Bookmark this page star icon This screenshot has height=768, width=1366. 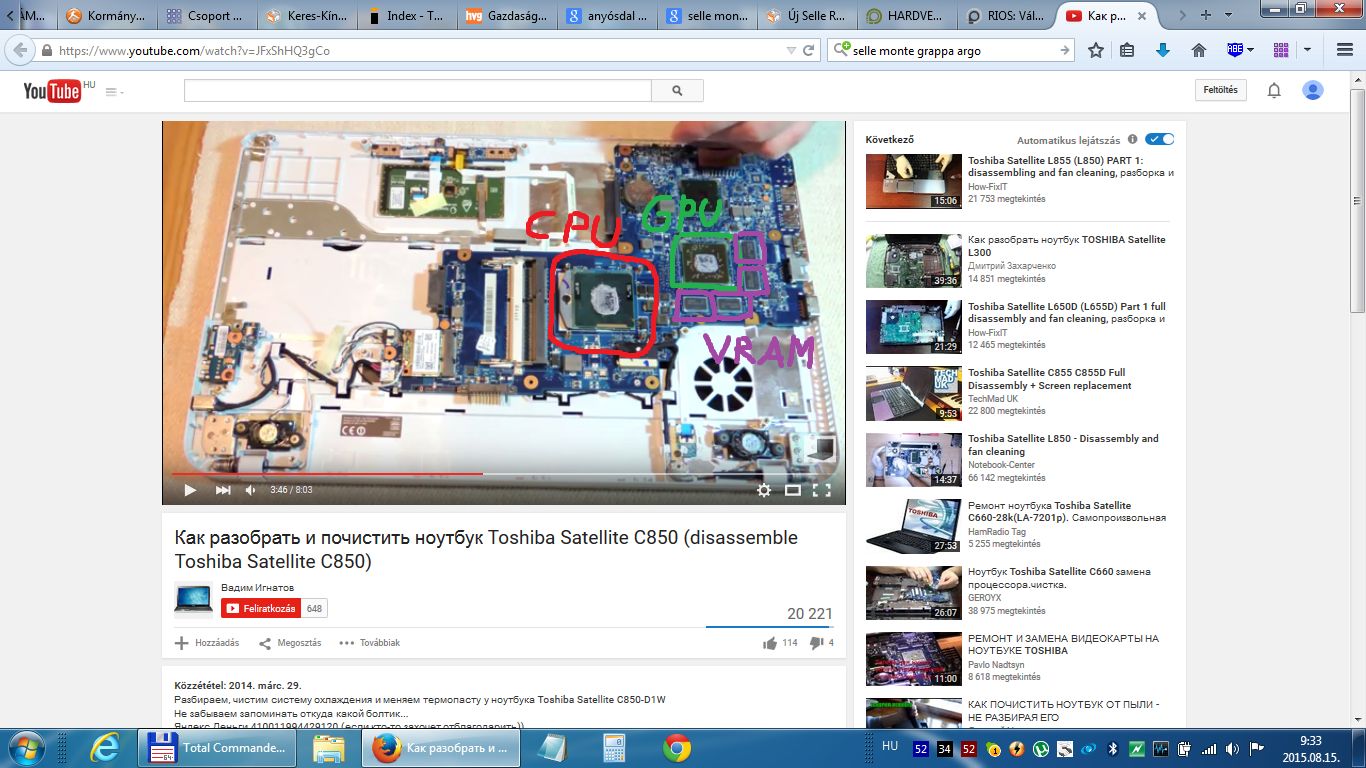coord(1096,50)
